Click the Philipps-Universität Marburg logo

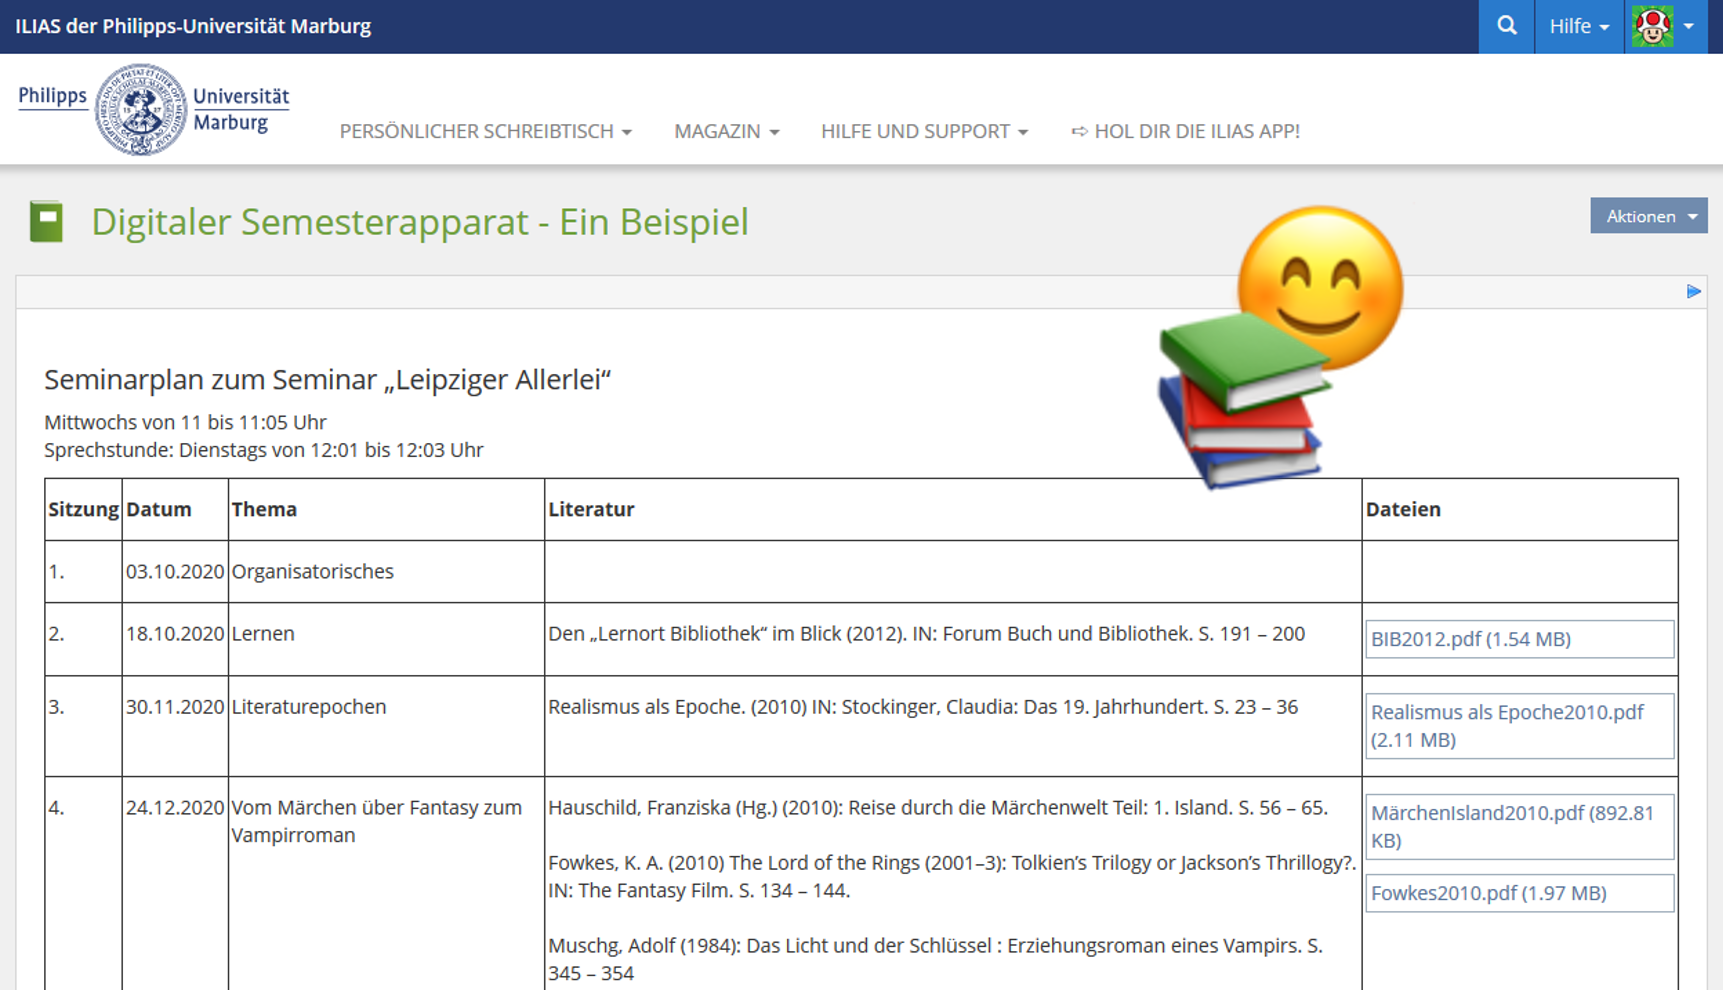pyautogui.click(x=153, y=110)
